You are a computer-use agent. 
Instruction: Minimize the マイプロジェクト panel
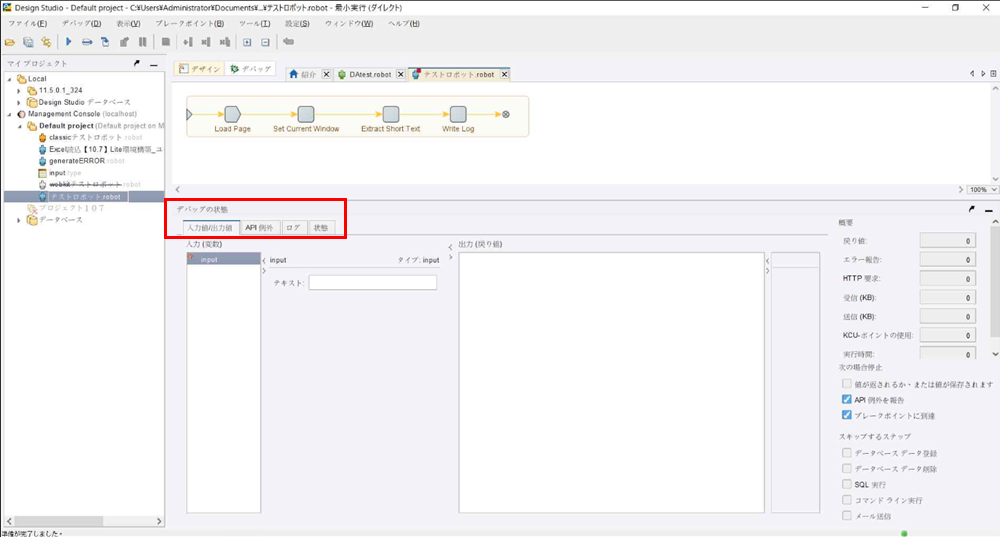[154, 64]
